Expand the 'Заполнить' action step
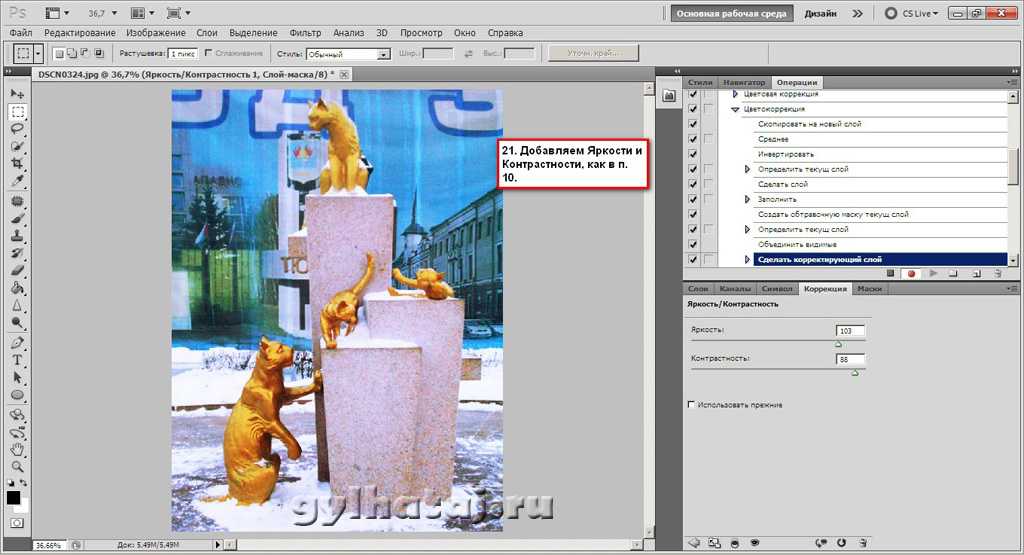Viewport: 1024px width, 555px height. [747, 199]
